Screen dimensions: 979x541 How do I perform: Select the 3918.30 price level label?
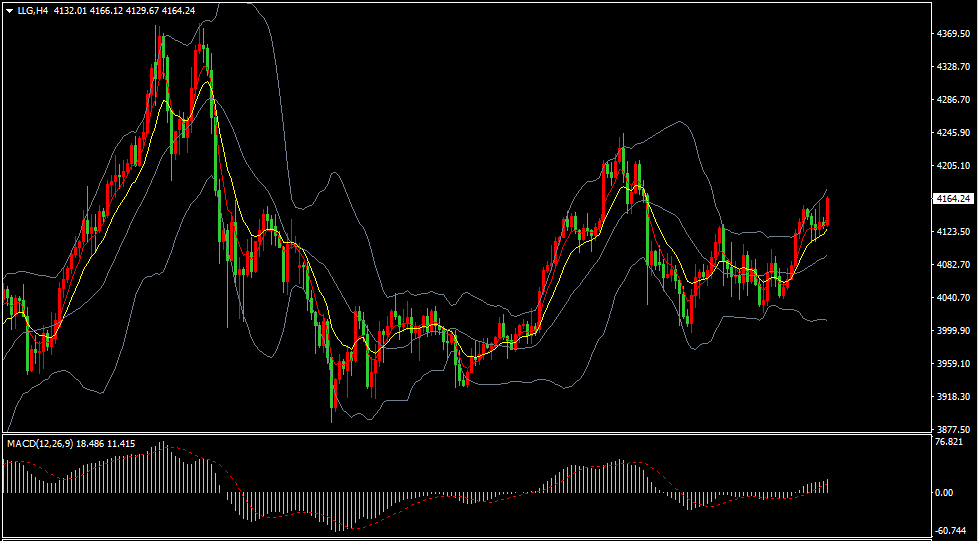[953, 397]
